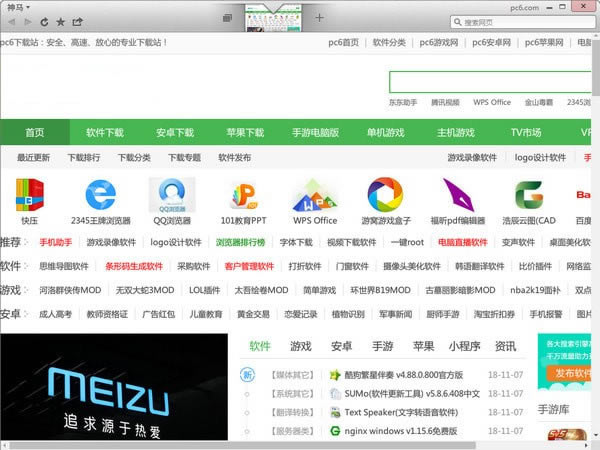
Task: Click the share icon in the toolbar
Action: point(78,21)
